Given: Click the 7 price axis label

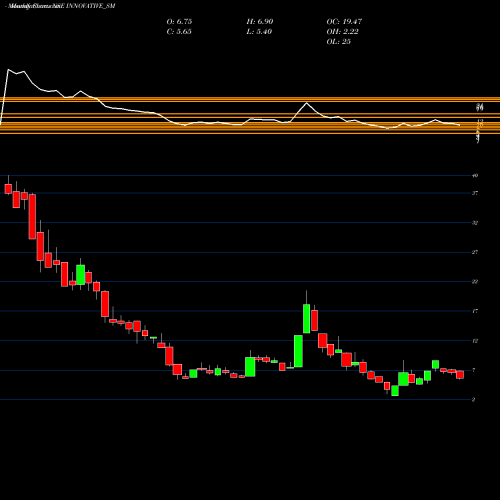Looking at the screenshot, I should [x=474, y=370].
